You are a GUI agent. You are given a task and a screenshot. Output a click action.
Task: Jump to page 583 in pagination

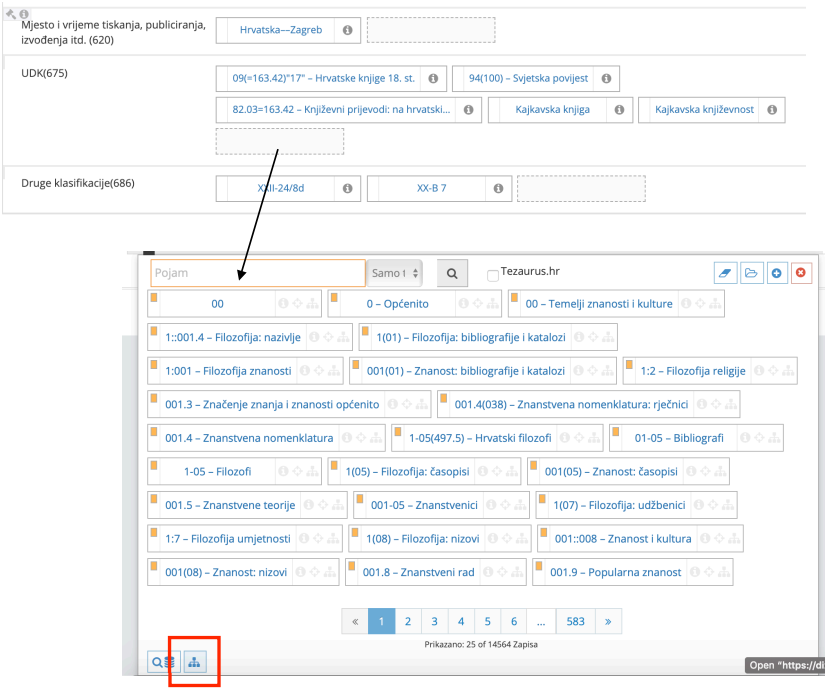575,621
